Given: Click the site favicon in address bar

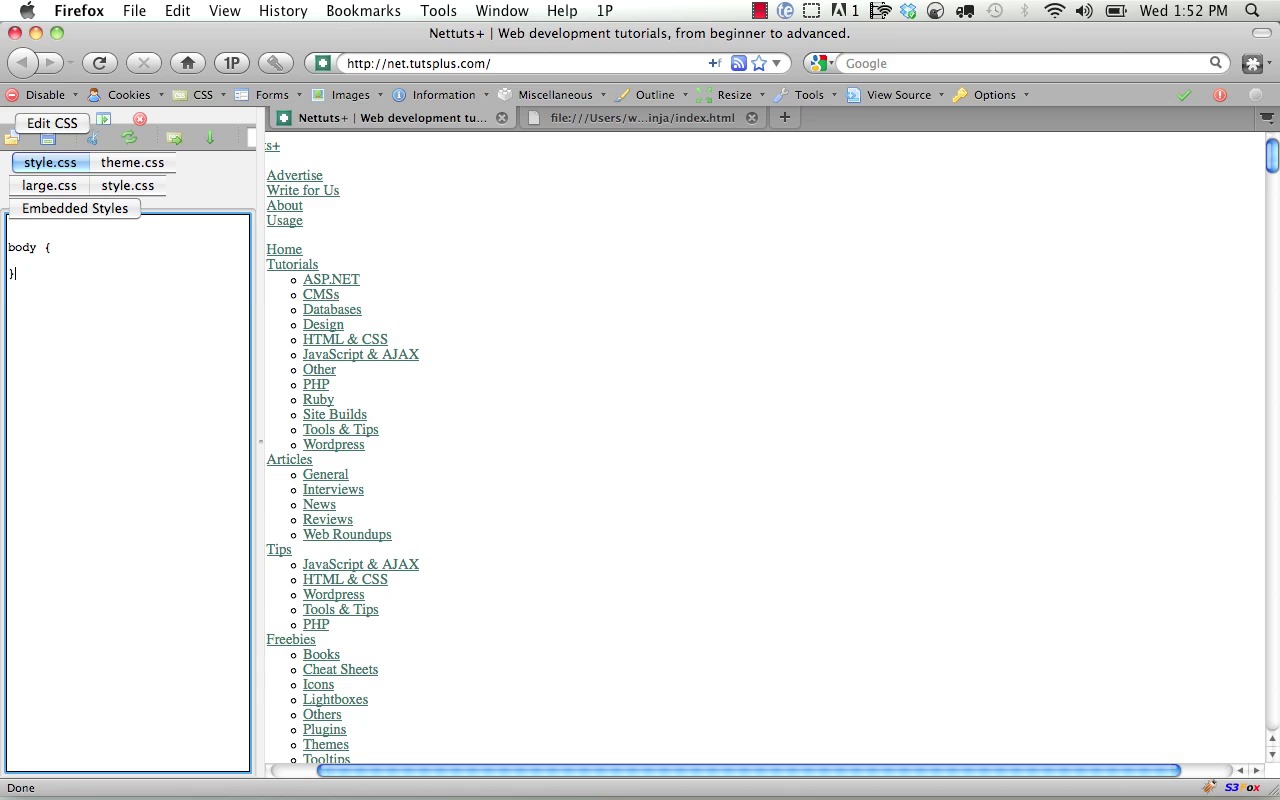Looking at the screenshot, I should [x=322, y=63].
